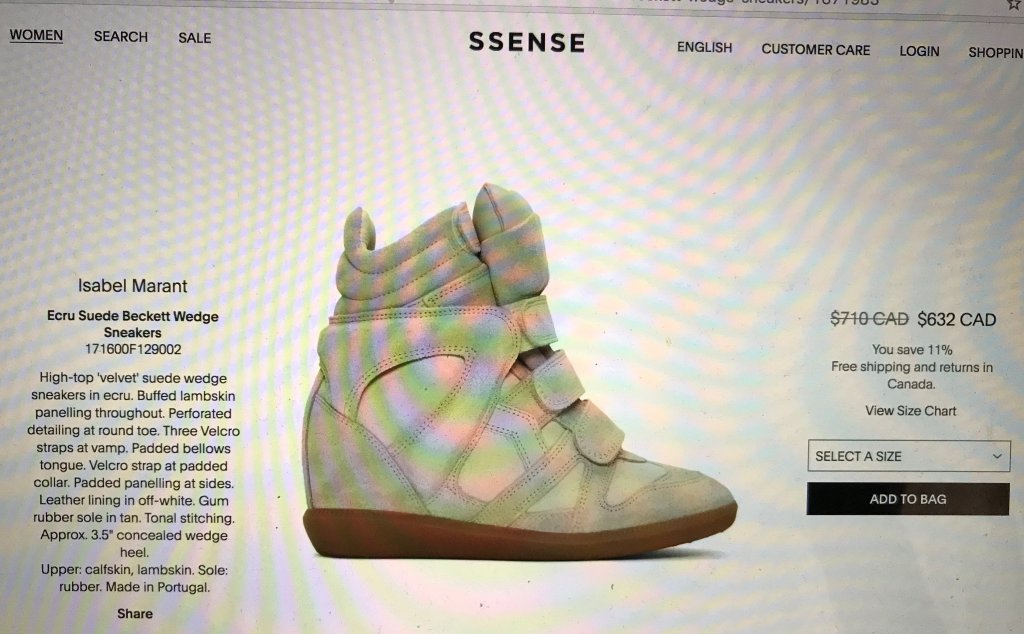Viewport: 1024px width, 634px height.
Task: Click the Beckett wedge sneaker product image
Action: (520, 372)
